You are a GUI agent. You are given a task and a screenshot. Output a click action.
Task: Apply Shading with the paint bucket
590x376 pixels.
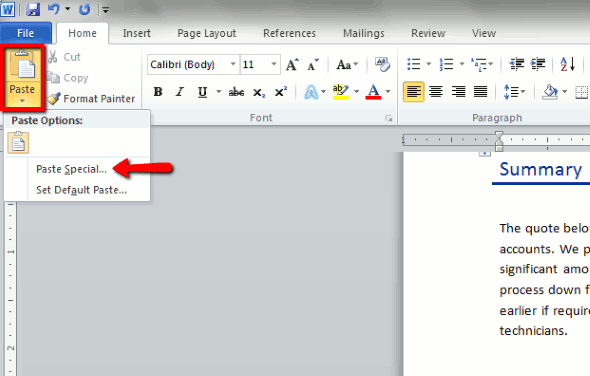click(549, 92)
